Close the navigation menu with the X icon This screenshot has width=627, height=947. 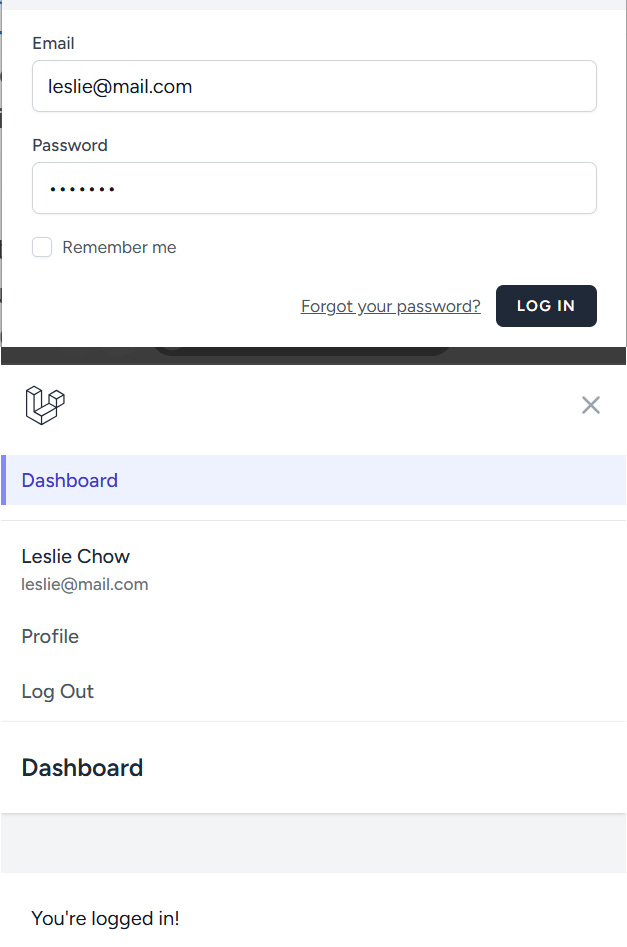591,405
